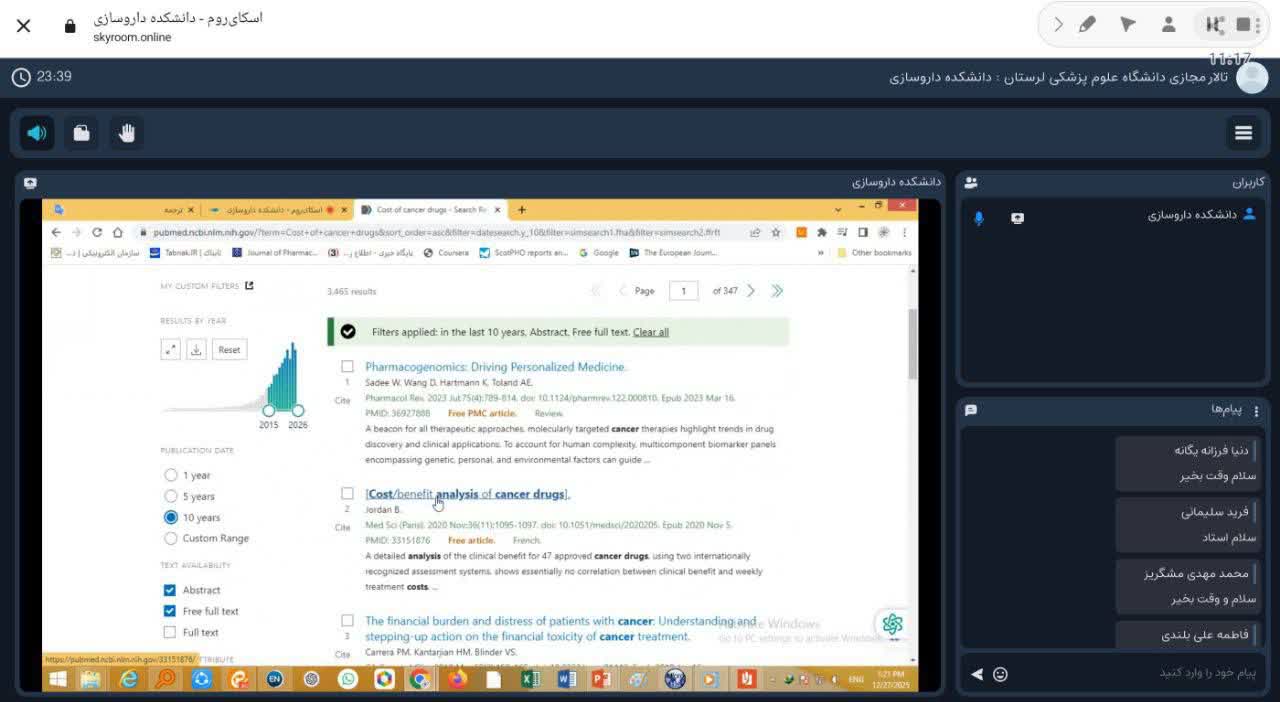
Task: Open Pharmacogenomics: Driving Personalized Medicine article
Action: point(495,367)
